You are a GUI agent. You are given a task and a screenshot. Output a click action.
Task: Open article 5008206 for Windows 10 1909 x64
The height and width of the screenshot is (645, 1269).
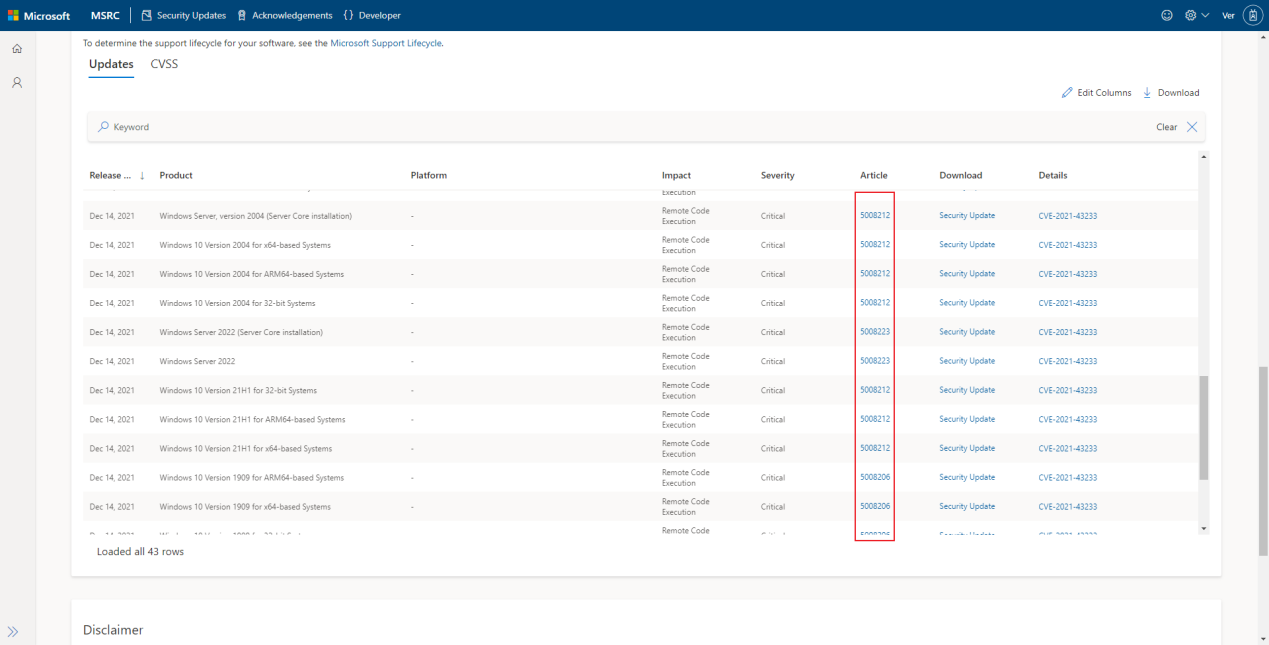click(875, 506)
